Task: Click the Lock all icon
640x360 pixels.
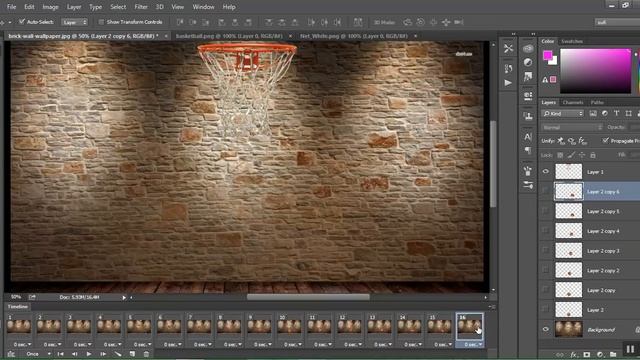Action: pyautogui.click(x=593, y=155)
